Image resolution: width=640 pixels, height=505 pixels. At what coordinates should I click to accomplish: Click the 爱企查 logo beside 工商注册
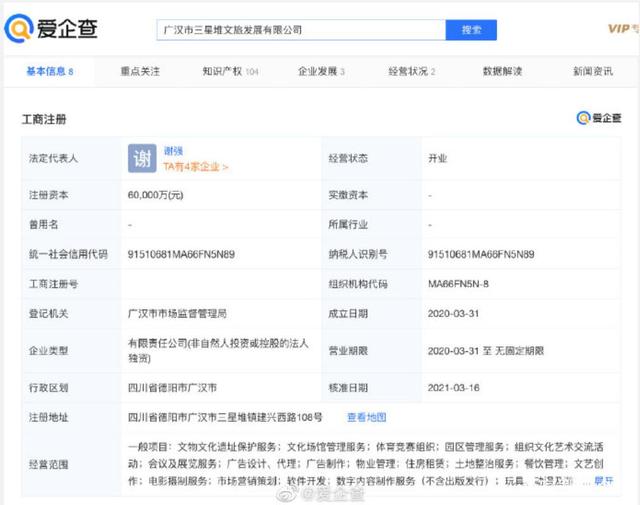[x=599, y=118]
